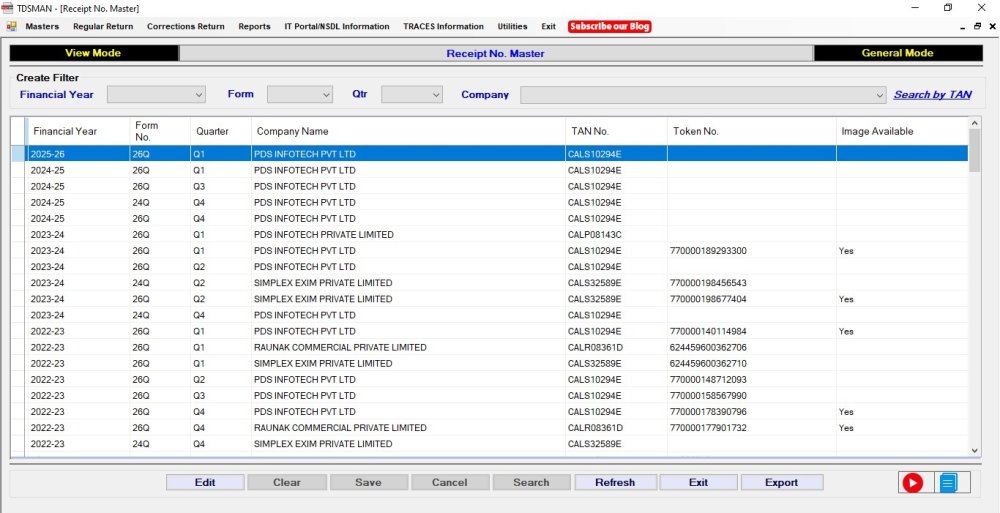
Task: Click Exit in the menu bar
Action: tap(548, 26)
